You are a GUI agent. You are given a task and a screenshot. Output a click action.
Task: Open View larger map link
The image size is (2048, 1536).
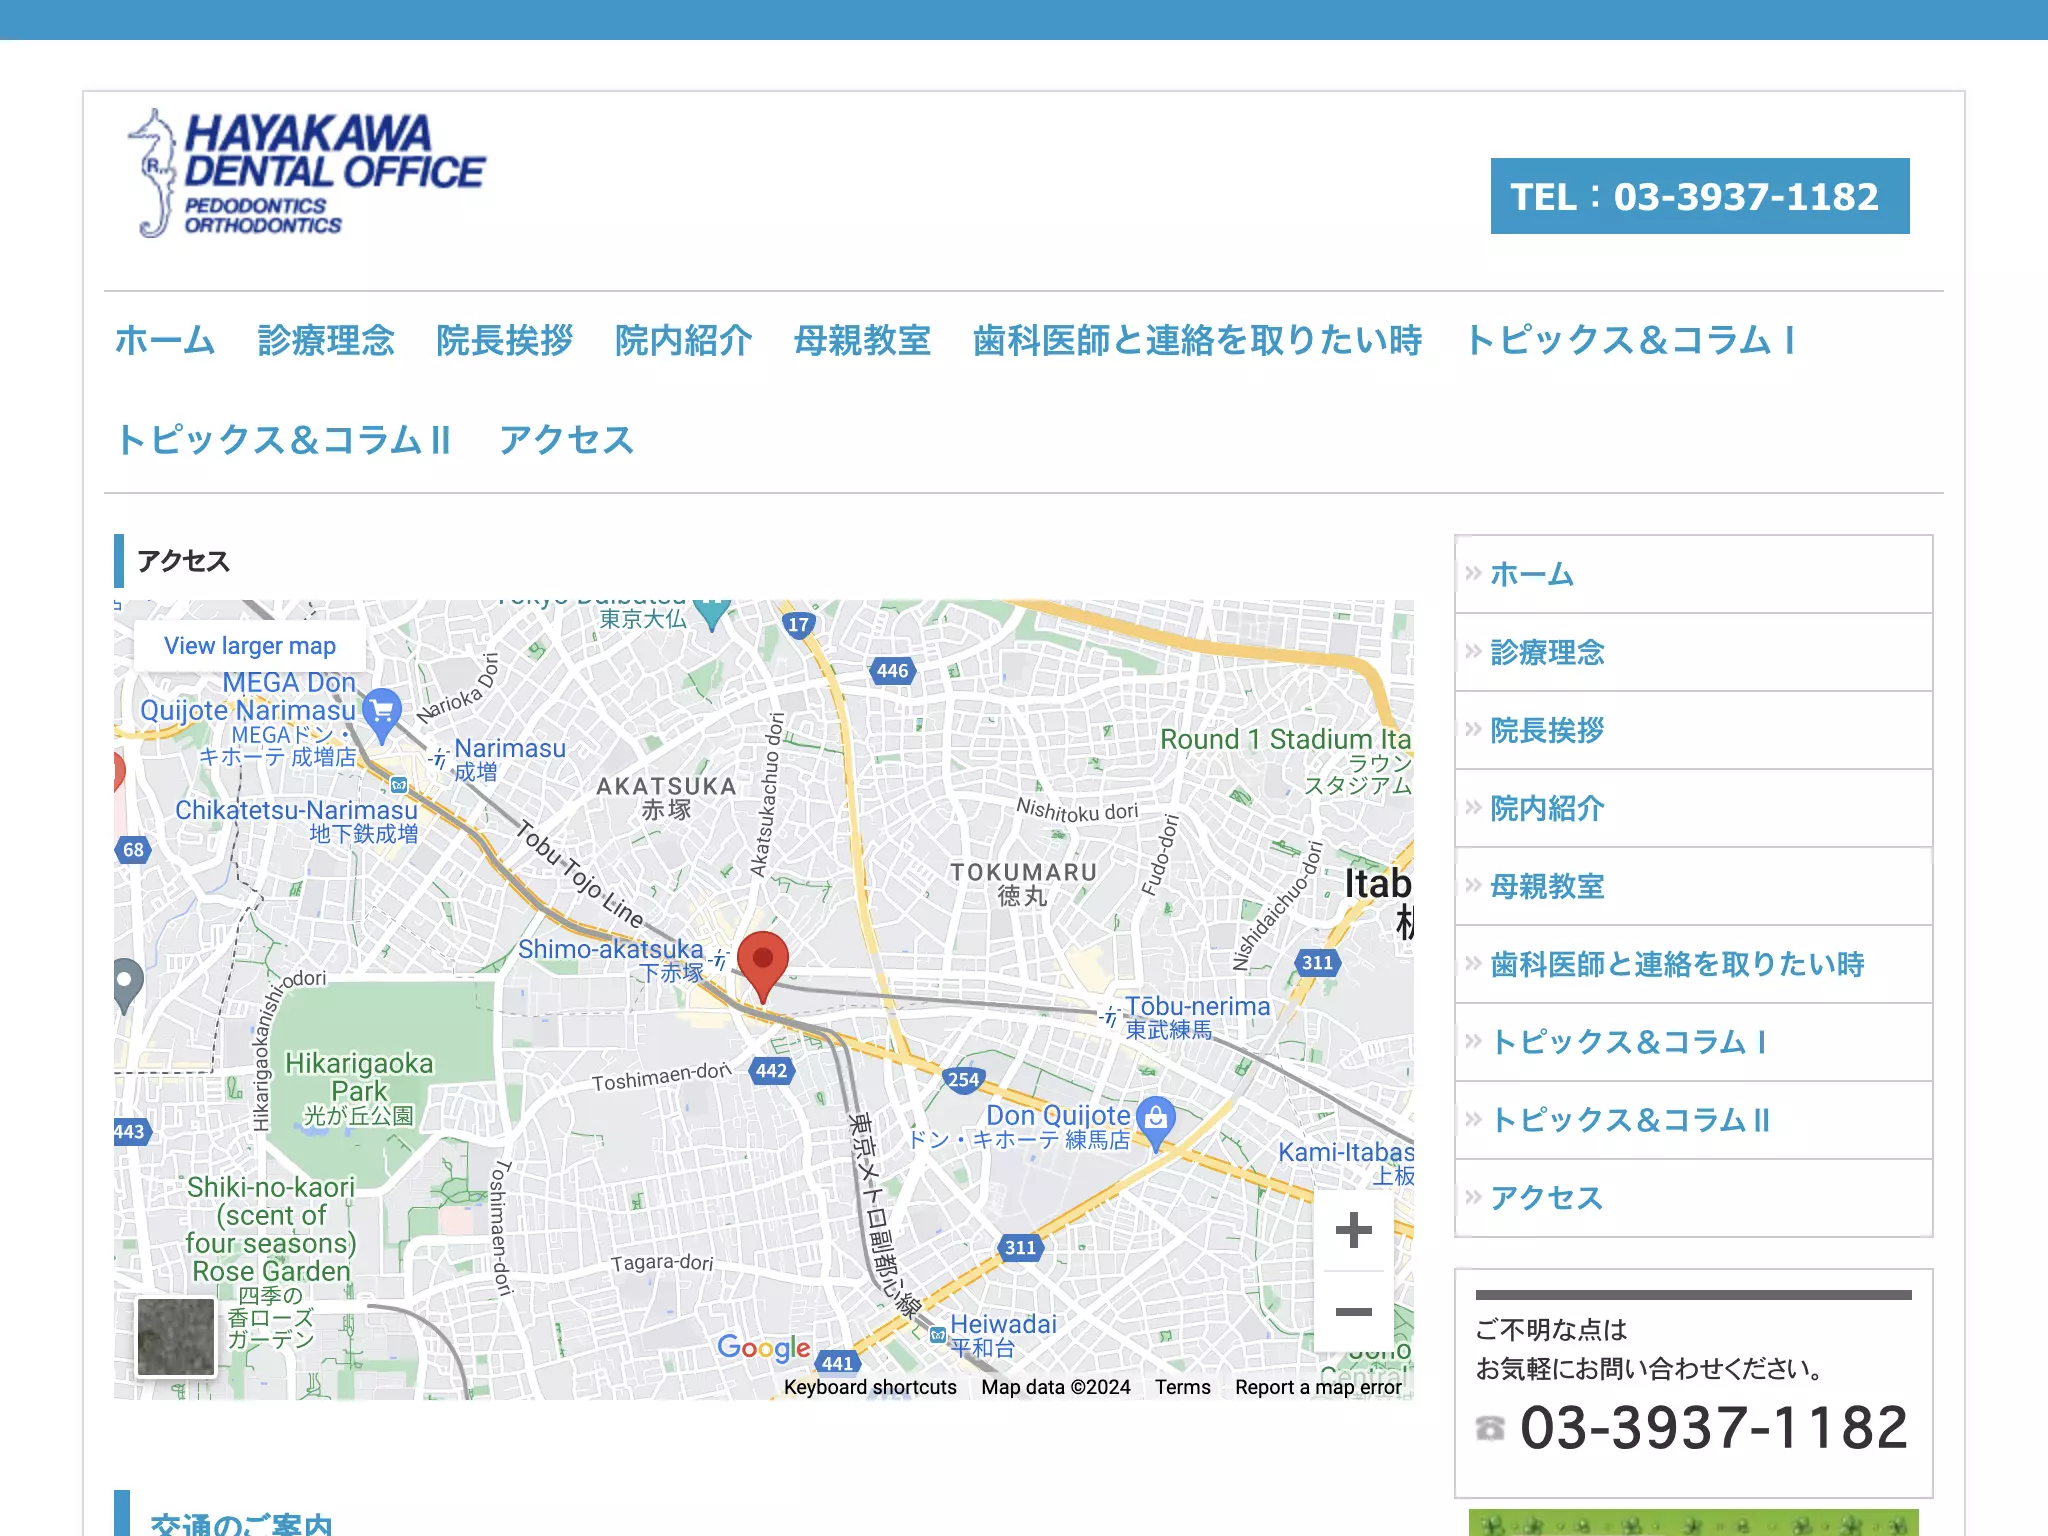point(250,646)
